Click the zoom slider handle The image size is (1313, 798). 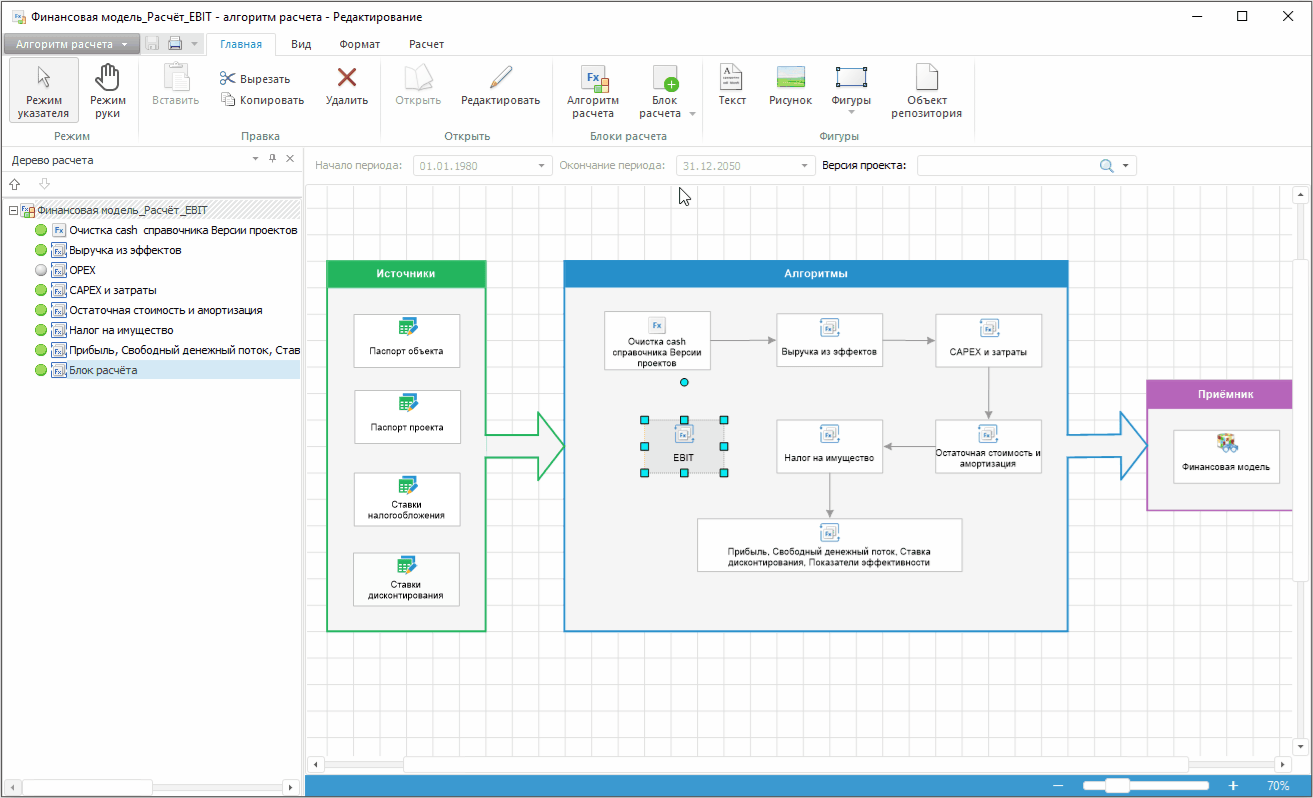point(1118,786)
